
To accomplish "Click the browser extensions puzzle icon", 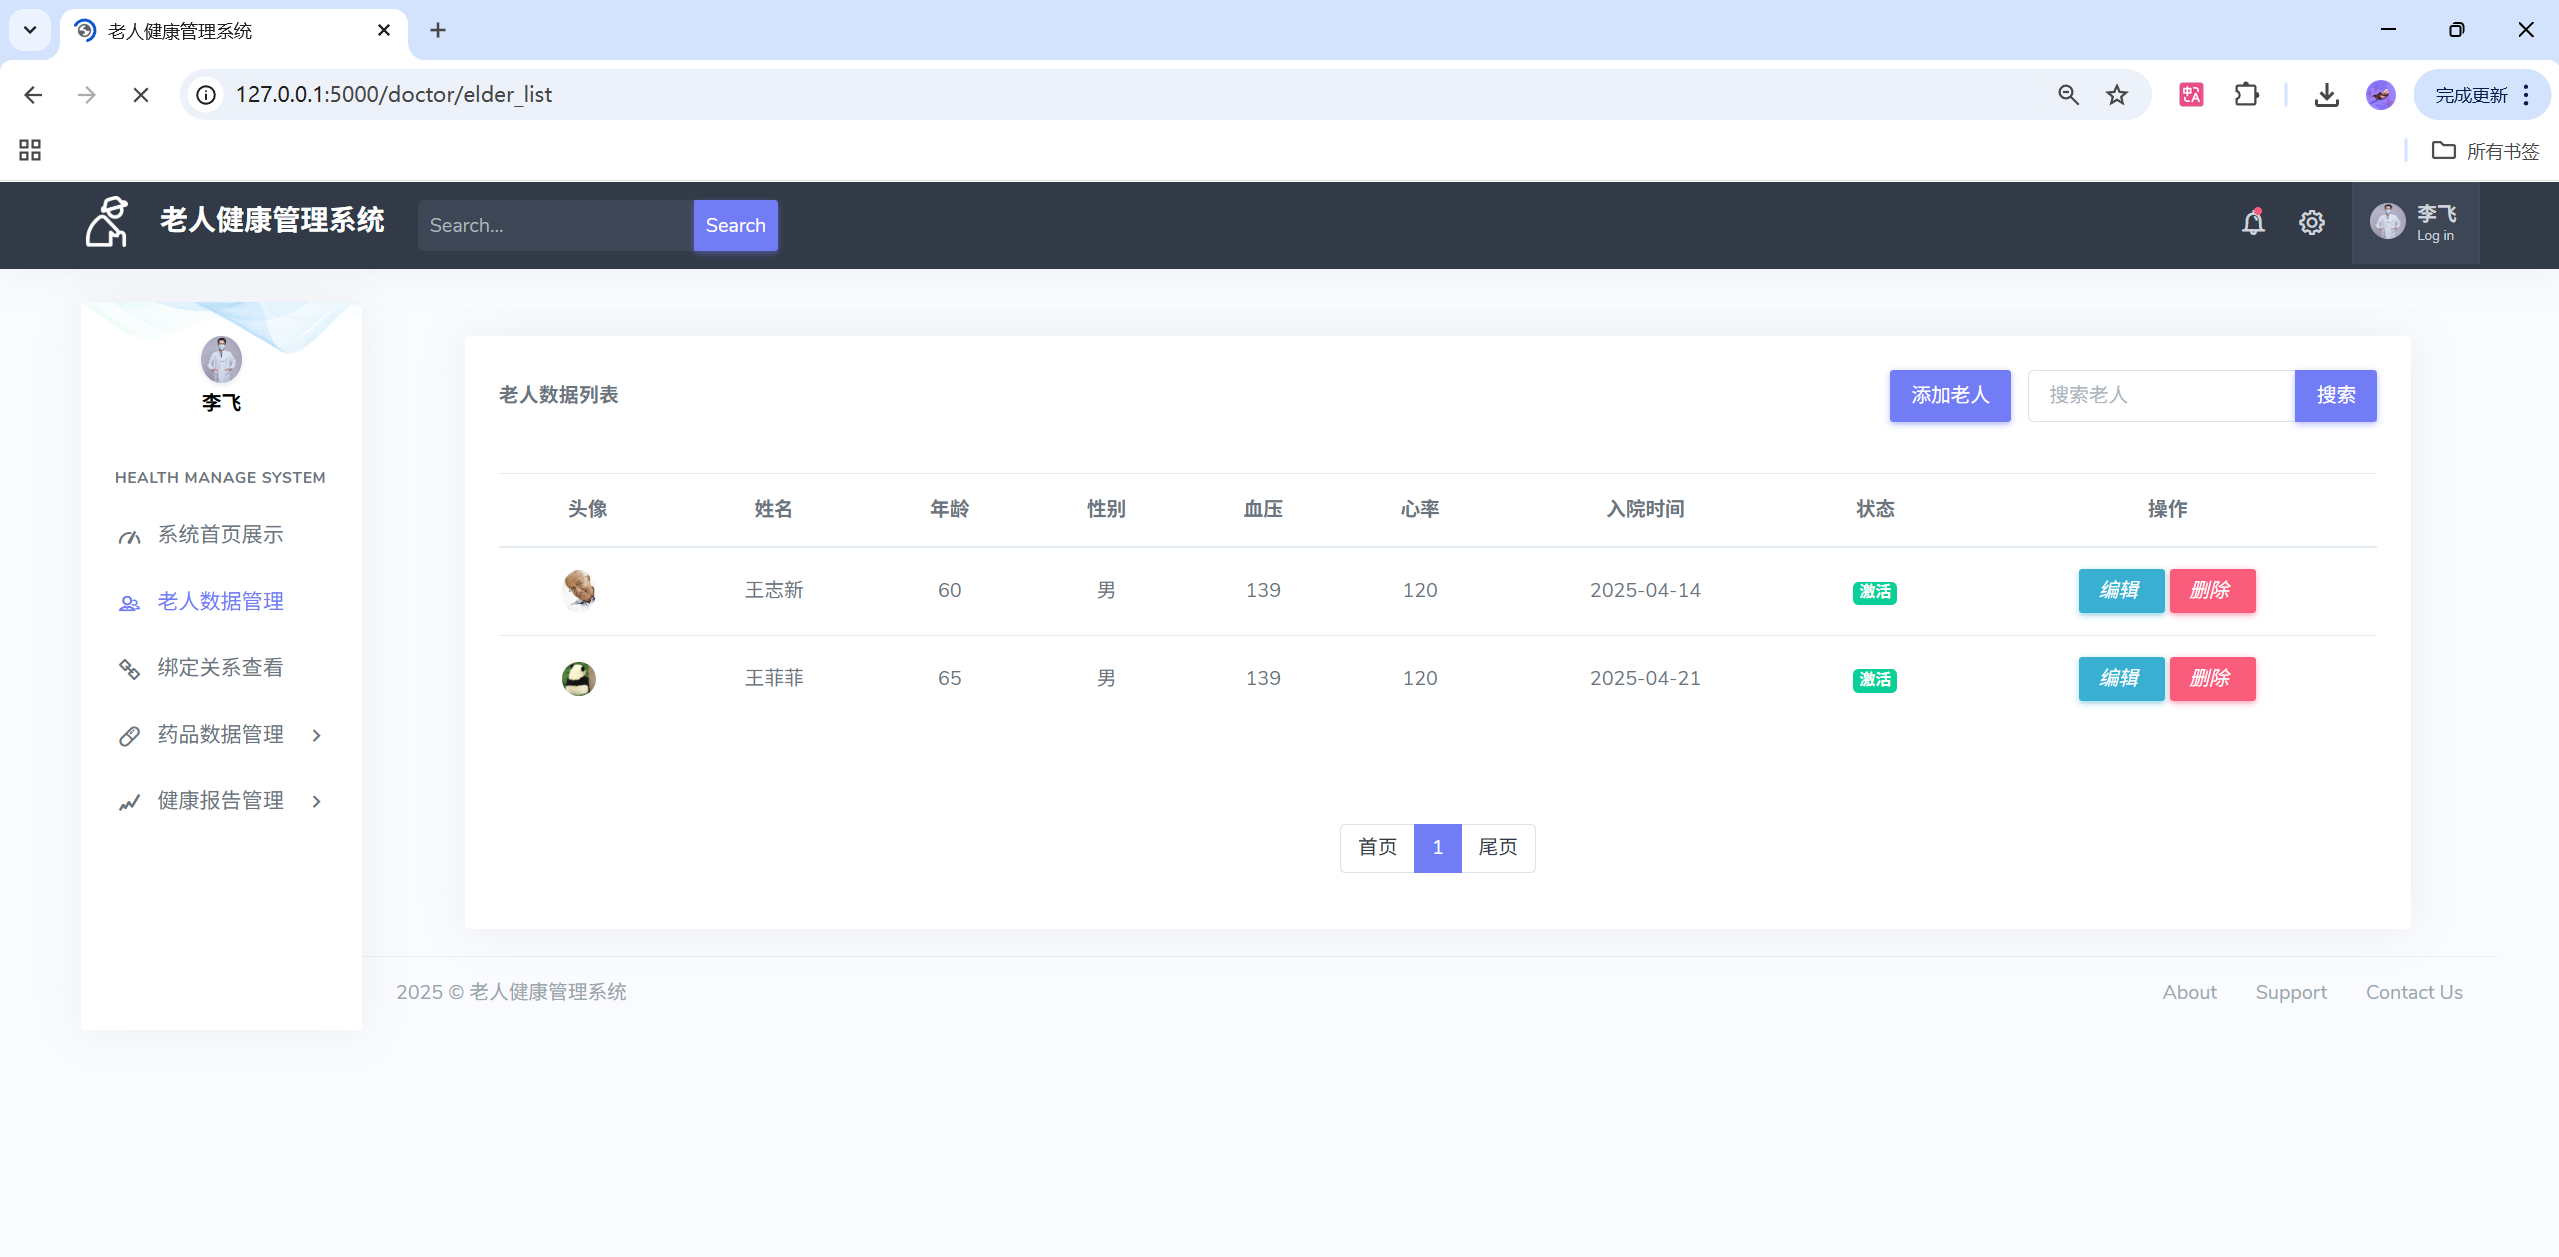I will click(2246, 95).
